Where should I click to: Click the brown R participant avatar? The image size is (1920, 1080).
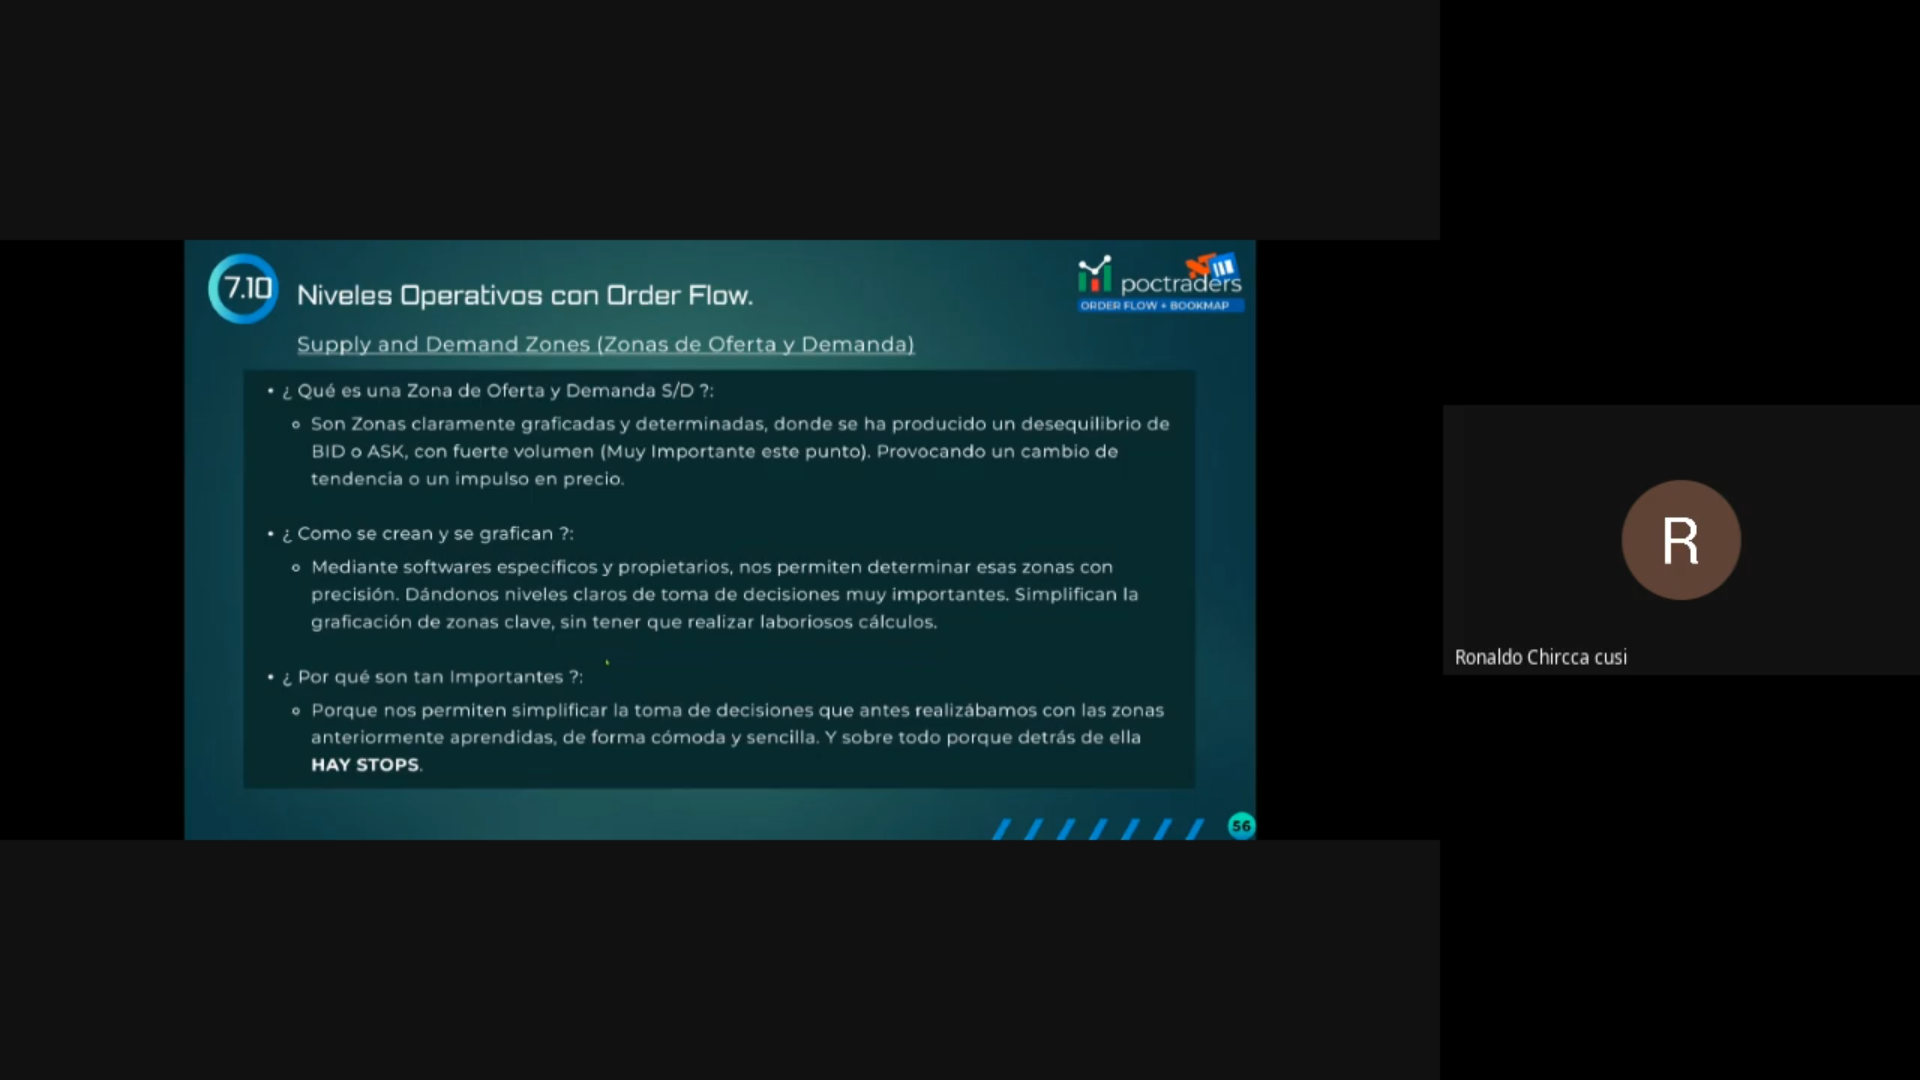coord(1680,540)
